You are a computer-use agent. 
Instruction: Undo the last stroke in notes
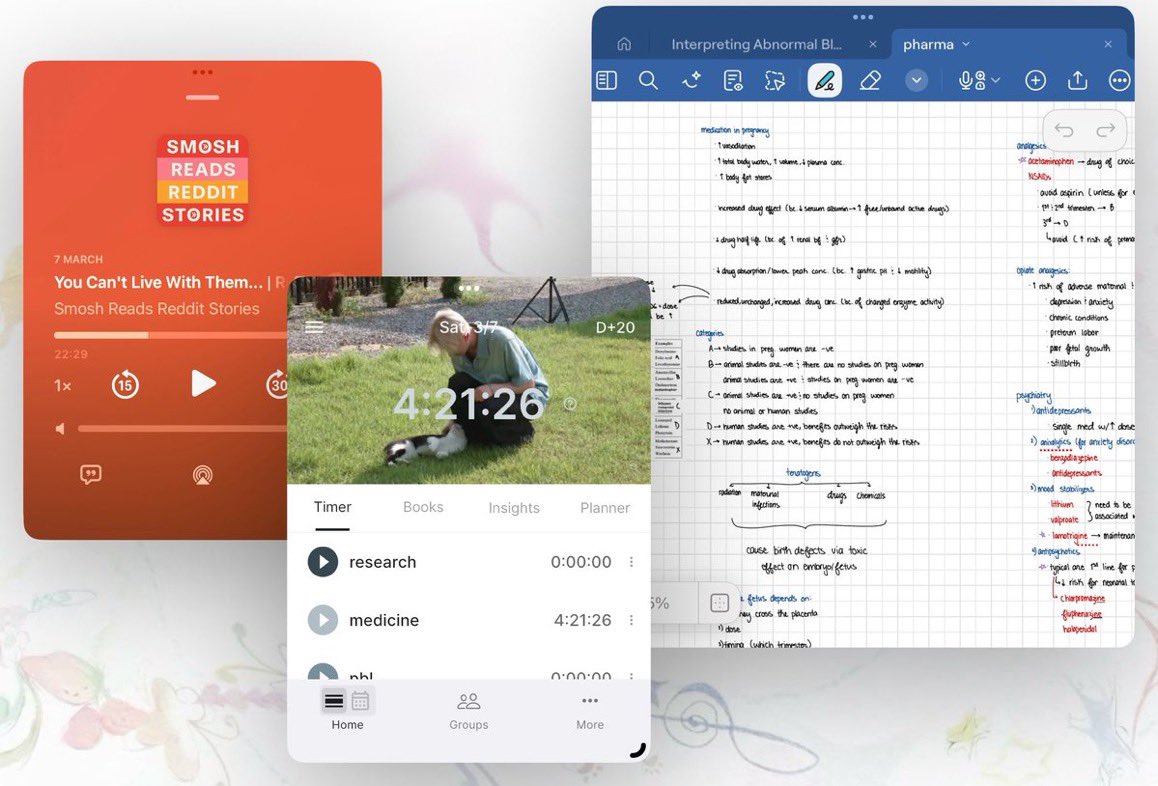pos(1063,131)
